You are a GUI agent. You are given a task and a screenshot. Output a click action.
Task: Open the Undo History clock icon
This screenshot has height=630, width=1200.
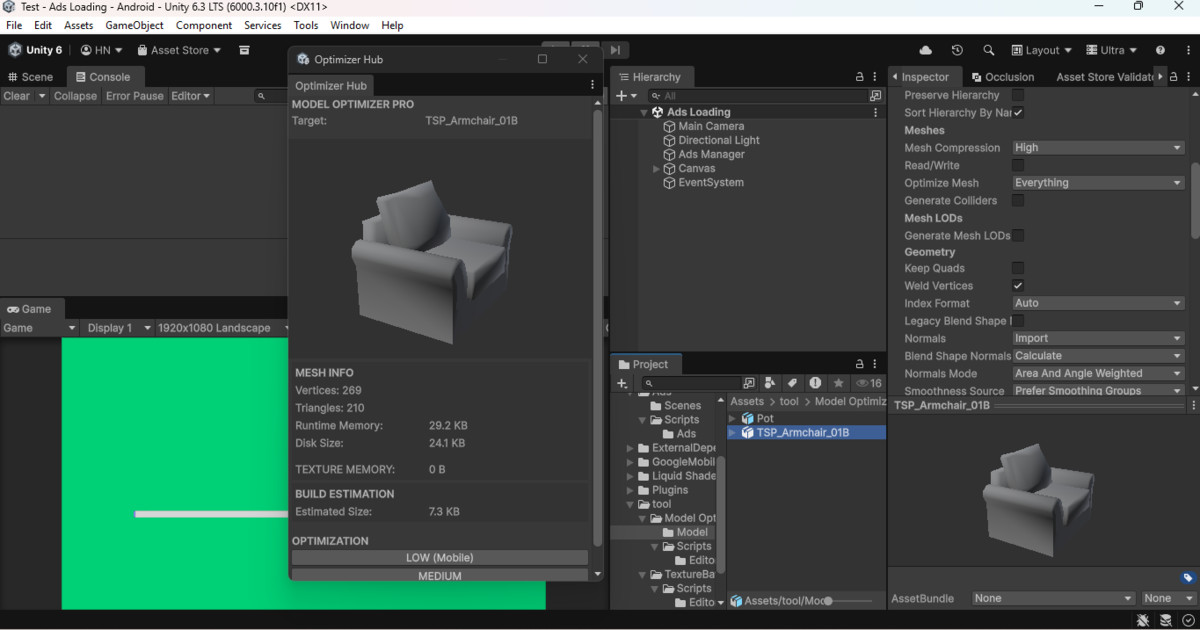tap(957, 50)
